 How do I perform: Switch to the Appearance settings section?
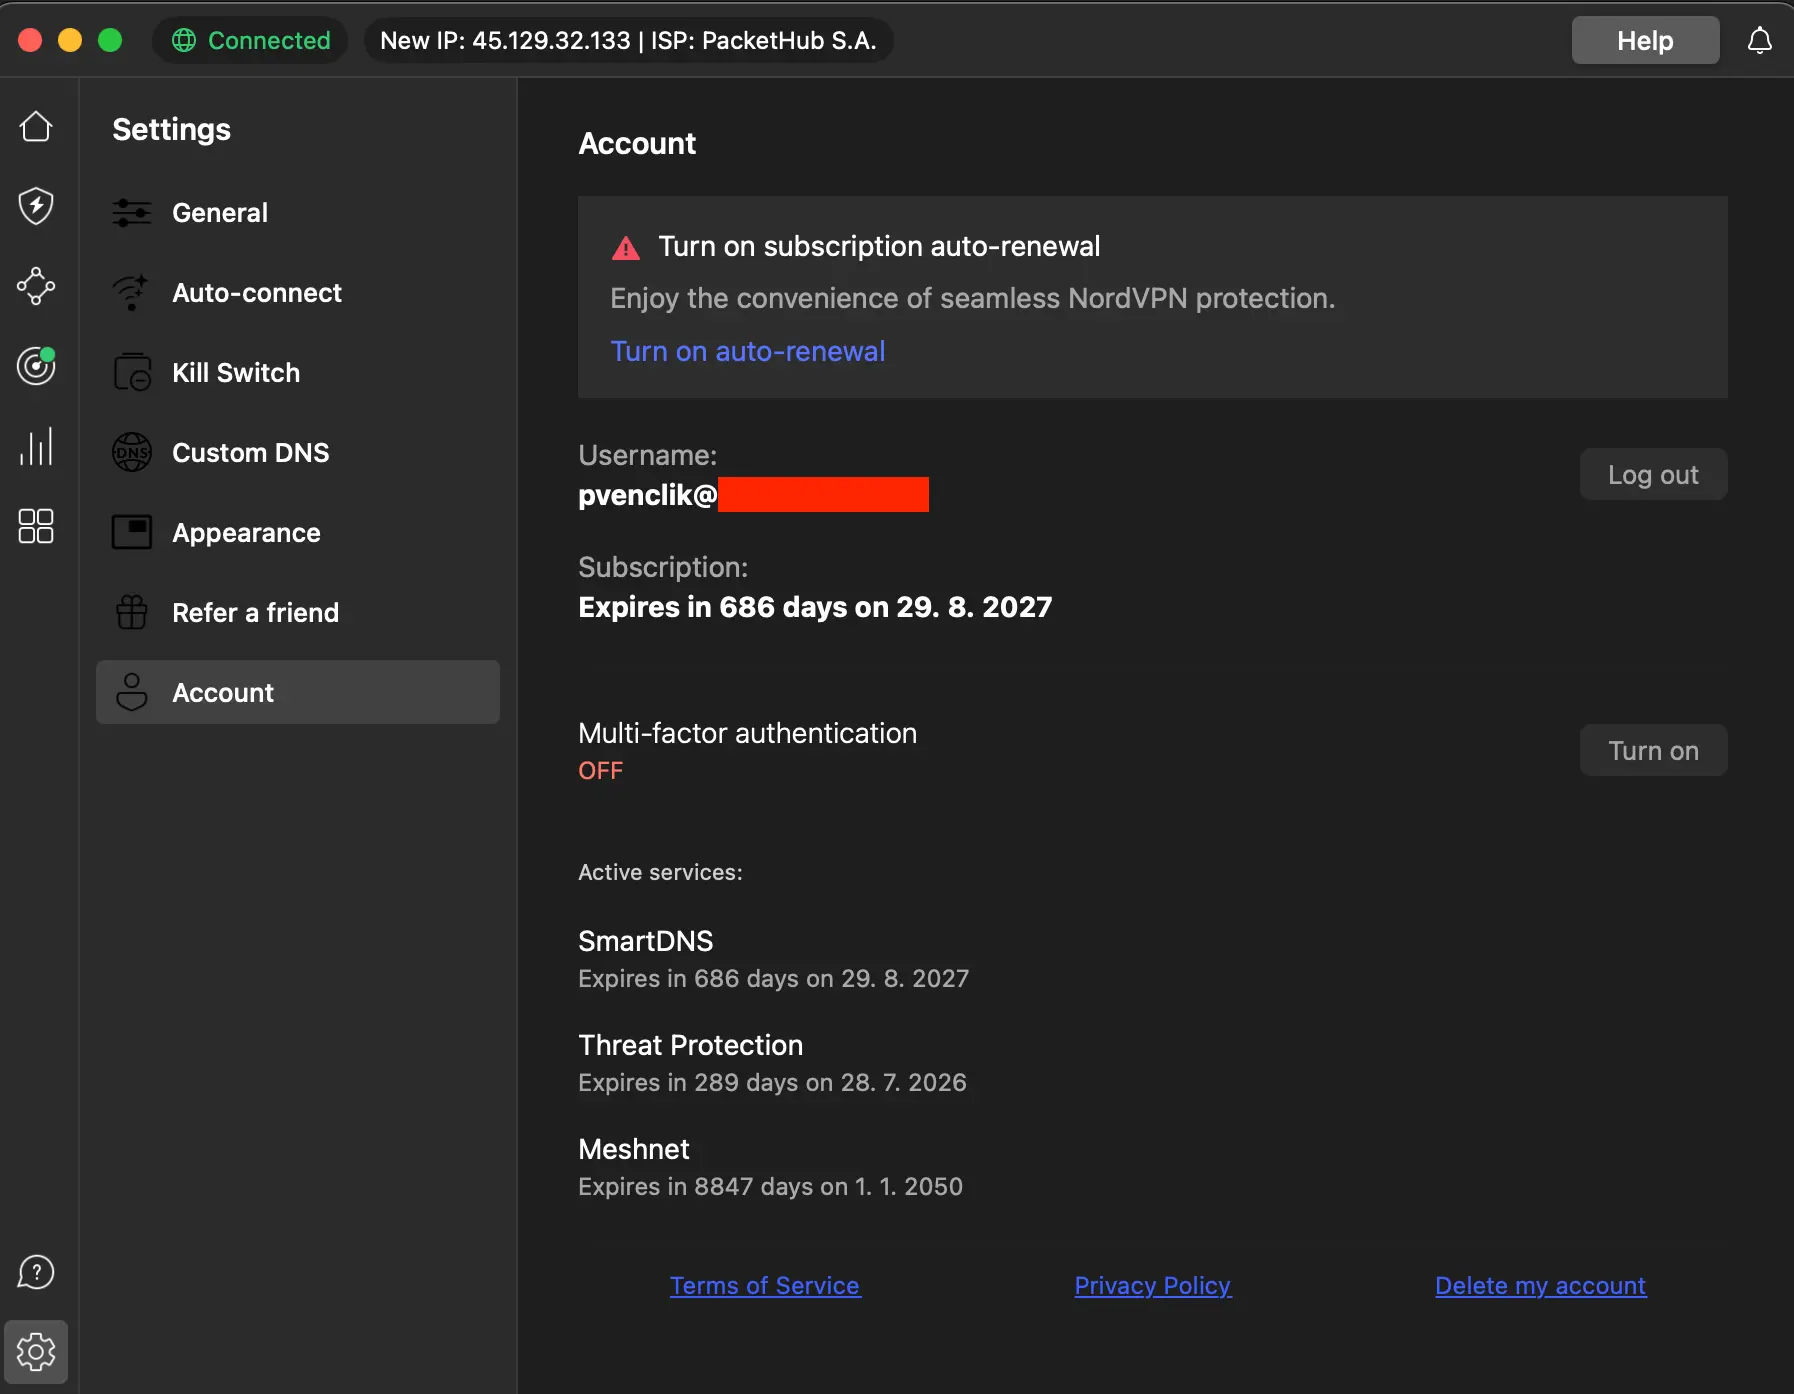246,532
